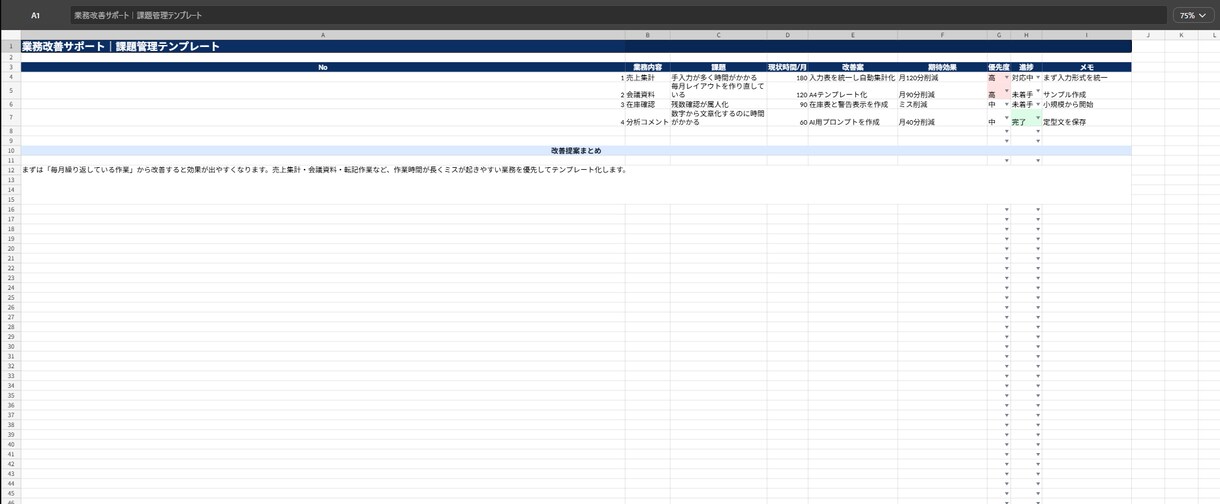The image size is (1220, 504).
Task: Select cell 小規模から開始
Action: [x=1086, y=104]
